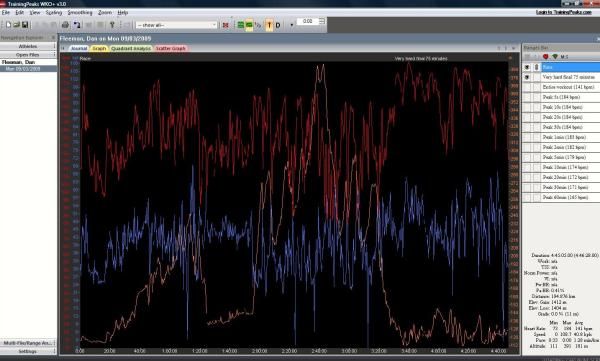
Task: Toggle visibility checkbox for Peak 20min range
Action: (527, 177)
